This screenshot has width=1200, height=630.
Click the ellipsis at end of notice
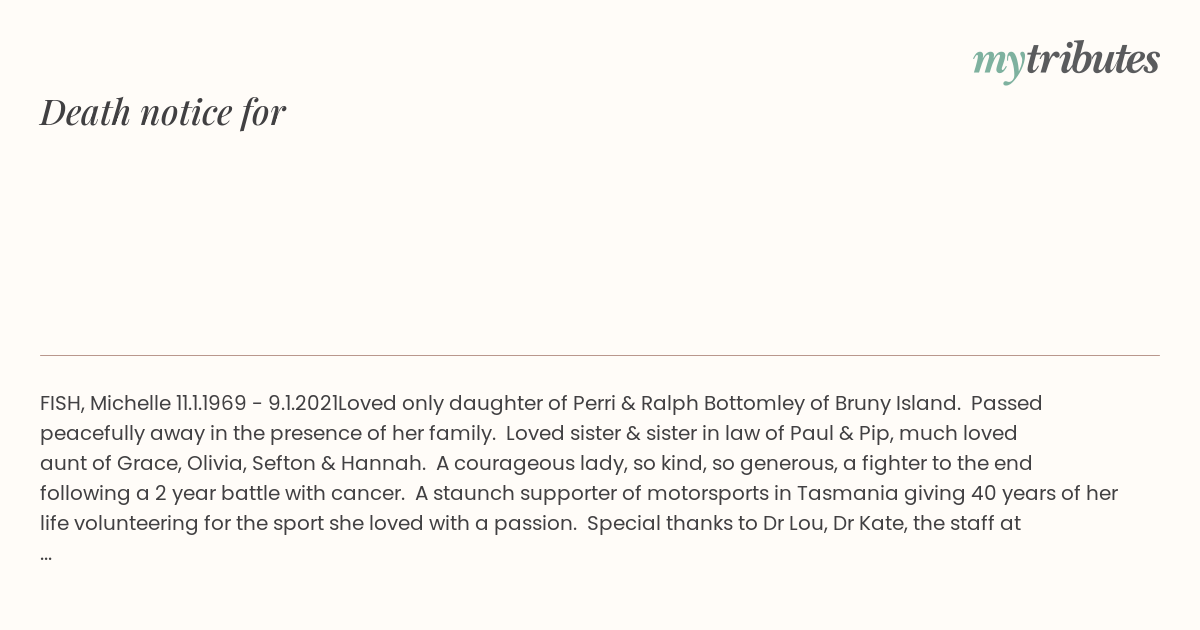46,554
